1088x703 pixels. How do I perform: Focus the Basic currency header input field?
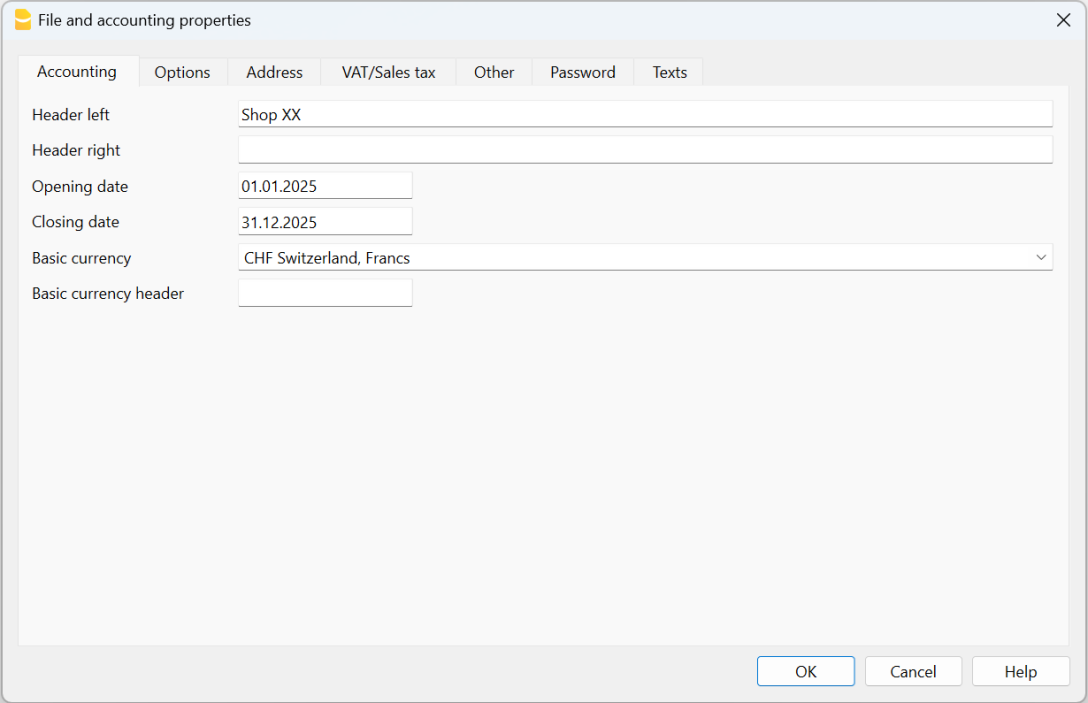(x=325, y=293)
